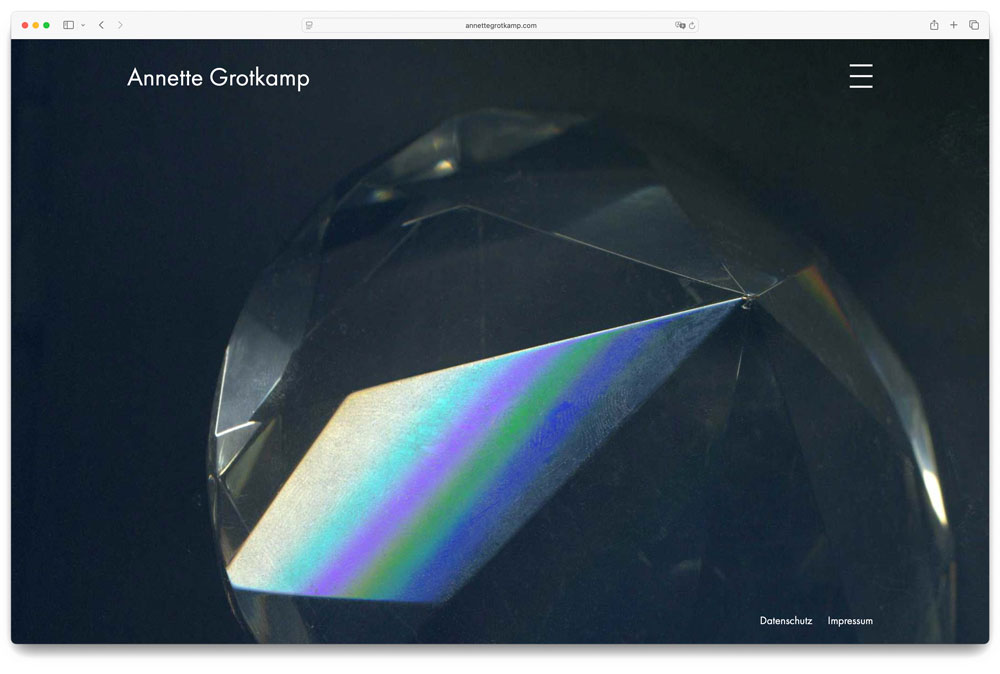The width and height of the screenshot is (1000, 674).
Task: Open the Impressum link
Action: pos(850,621)
